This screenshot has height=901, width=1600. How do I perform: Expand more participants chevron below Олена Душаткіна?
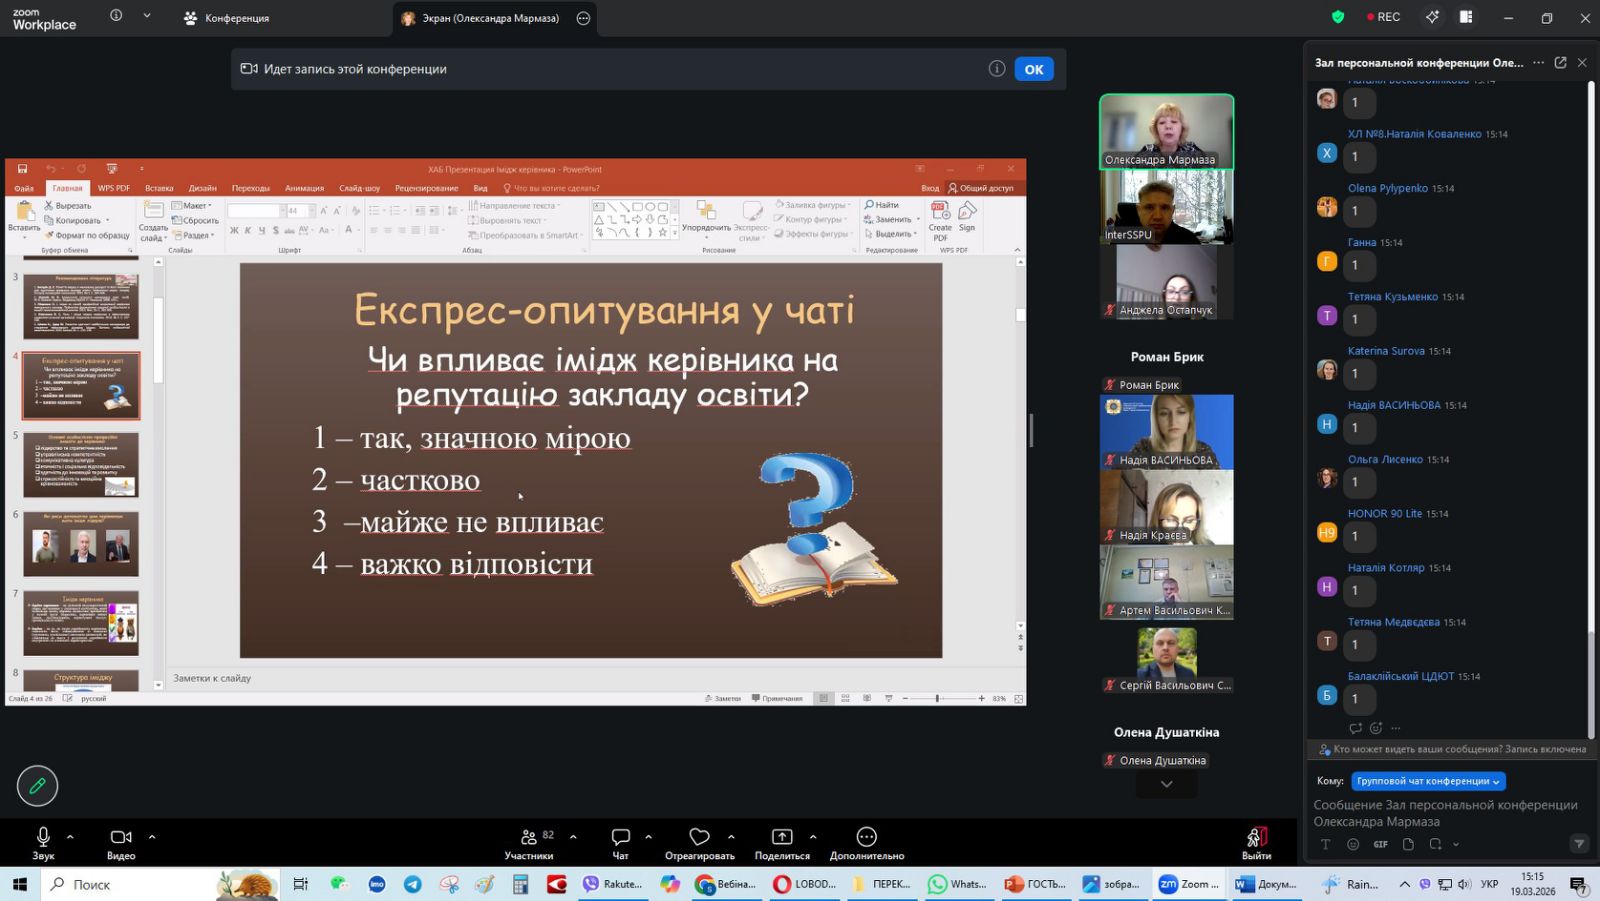tap(1166, 785)
